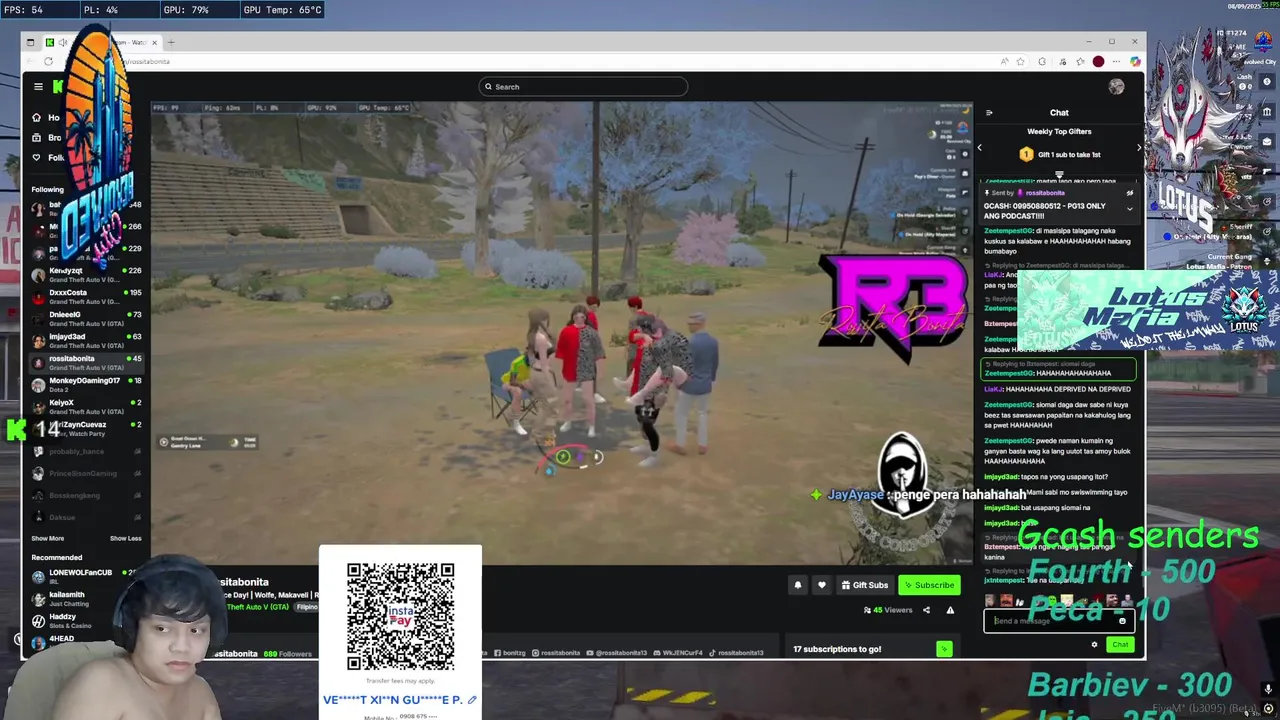Click the Kick home logo
The height and width of the screenshot is (720, 1280).
click(x=58, y=87)
